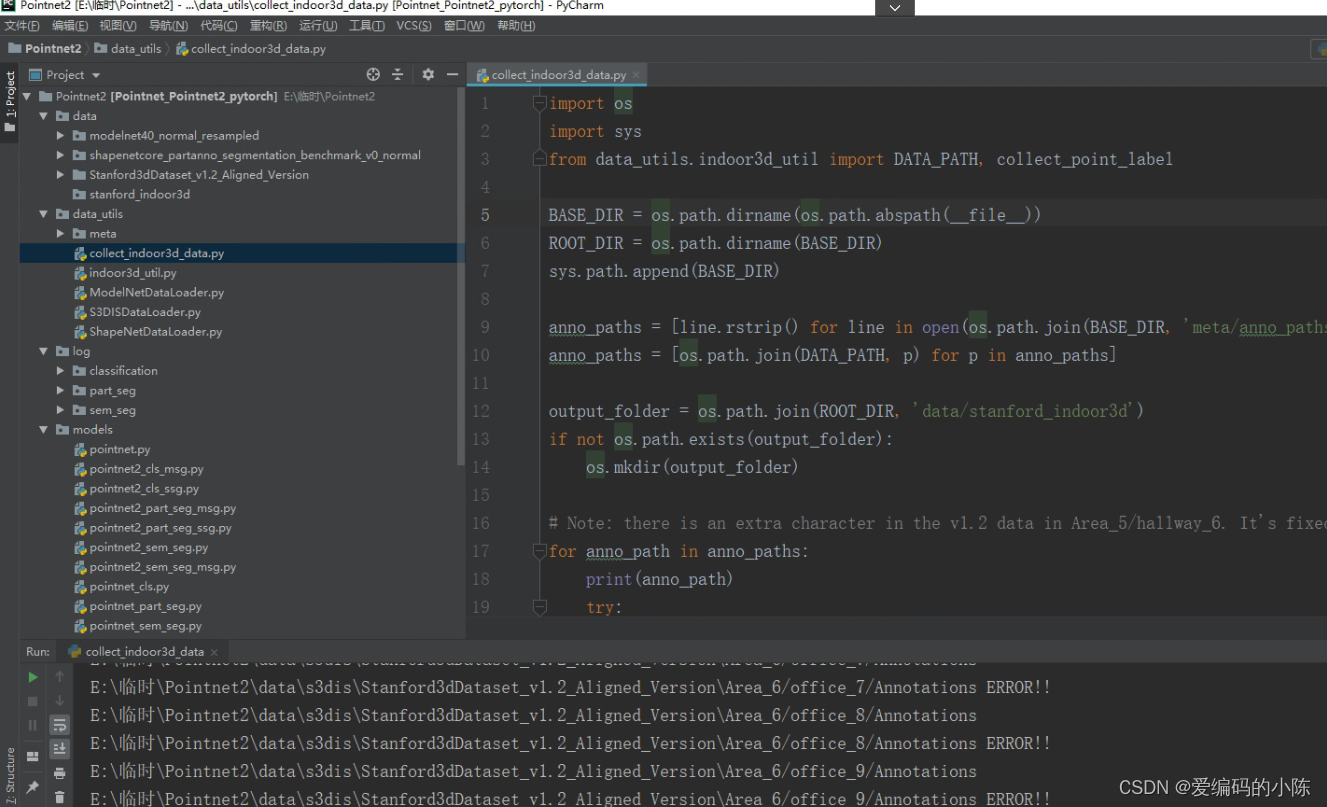Screen dimensions: 1327x807
Task: Collapse the models folder
Action: click(44, 430)
